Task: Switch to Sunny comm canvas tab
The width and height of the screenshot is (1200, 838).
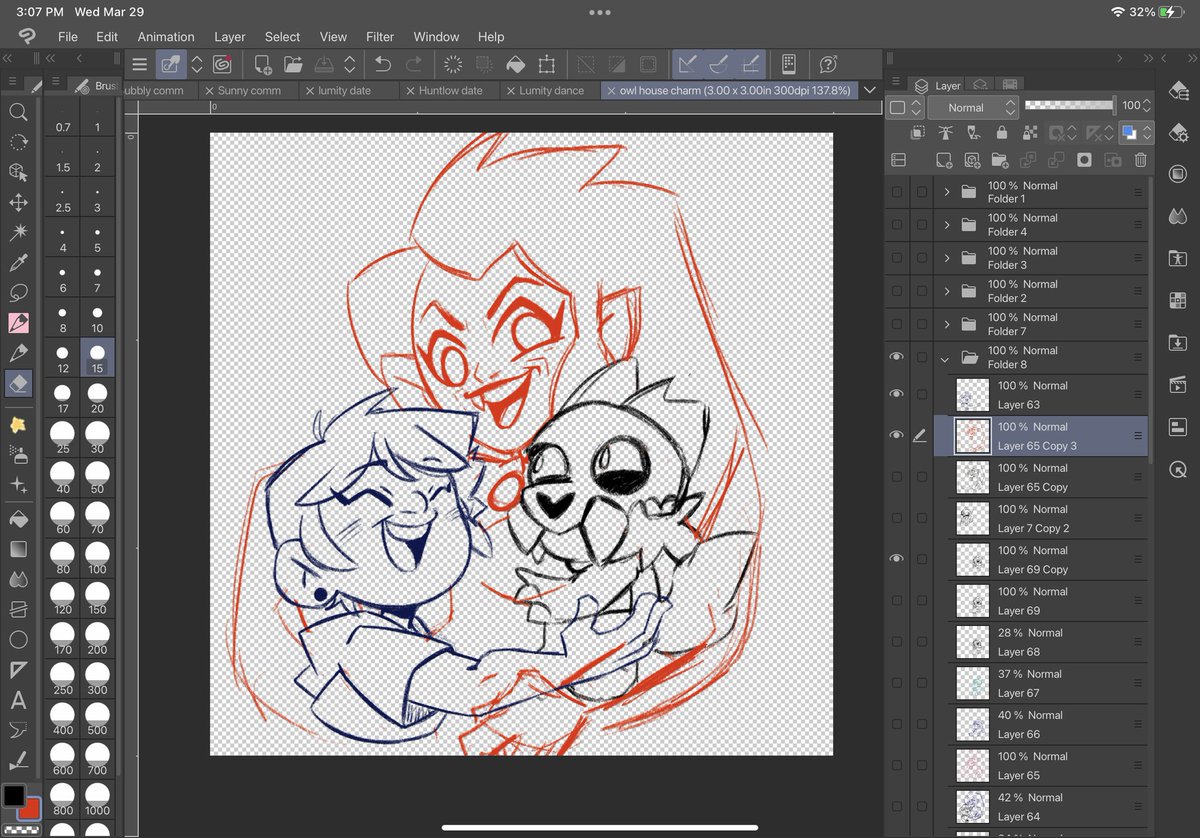Action: [249, 90]
